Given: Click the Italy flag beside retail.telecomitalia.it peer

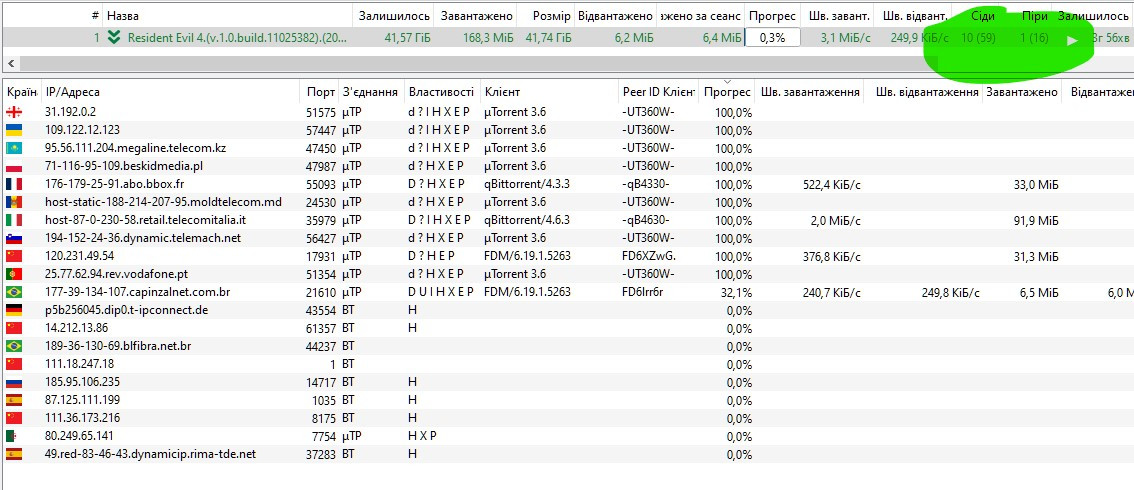Looking at the screenshot, I should point(14,220).
